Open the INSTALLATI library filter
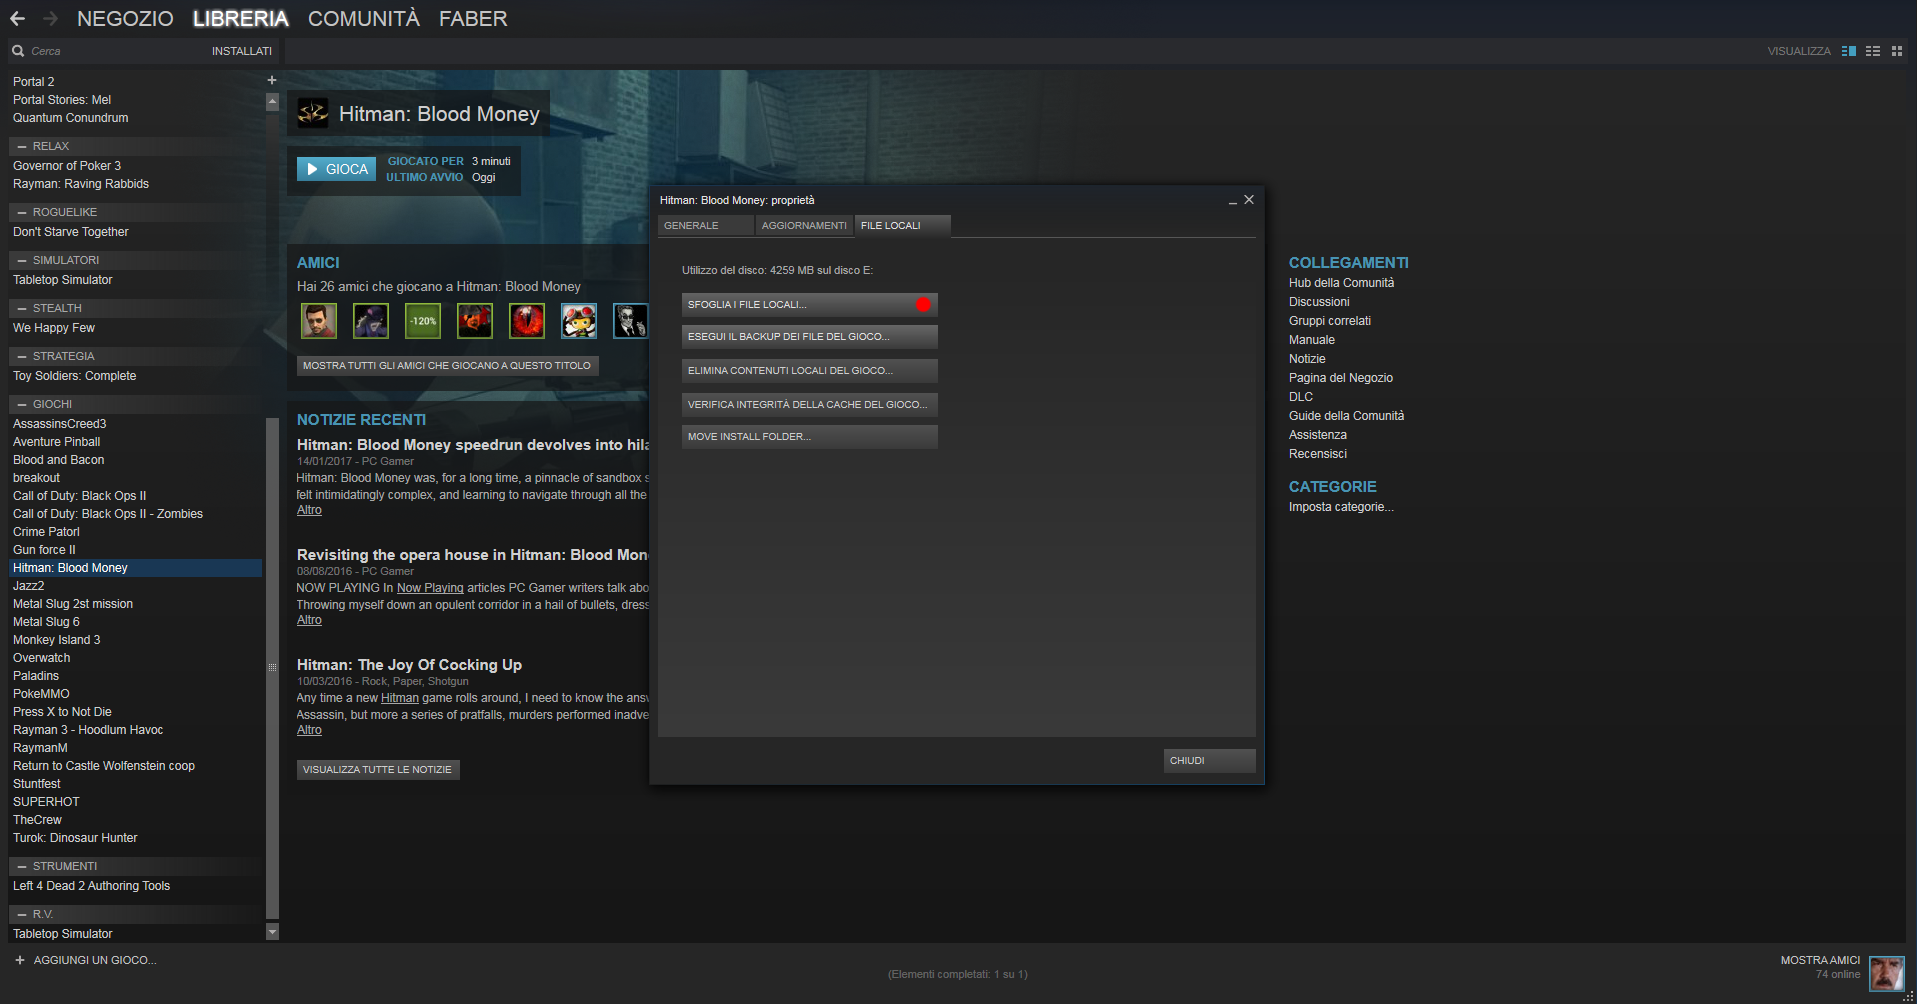1917x1004 pixels. point(242,51)
